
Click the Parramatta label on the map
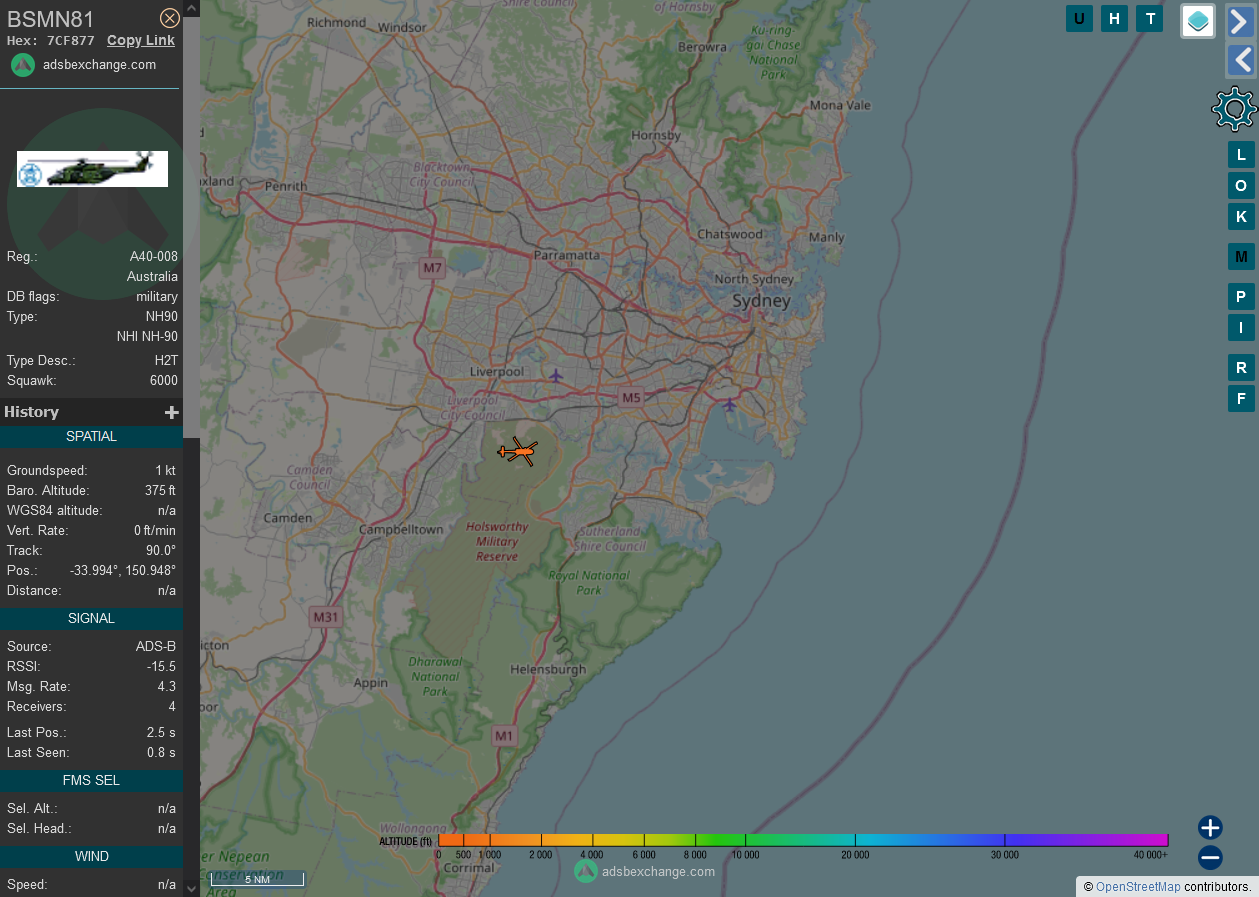(x=566, y=255)
